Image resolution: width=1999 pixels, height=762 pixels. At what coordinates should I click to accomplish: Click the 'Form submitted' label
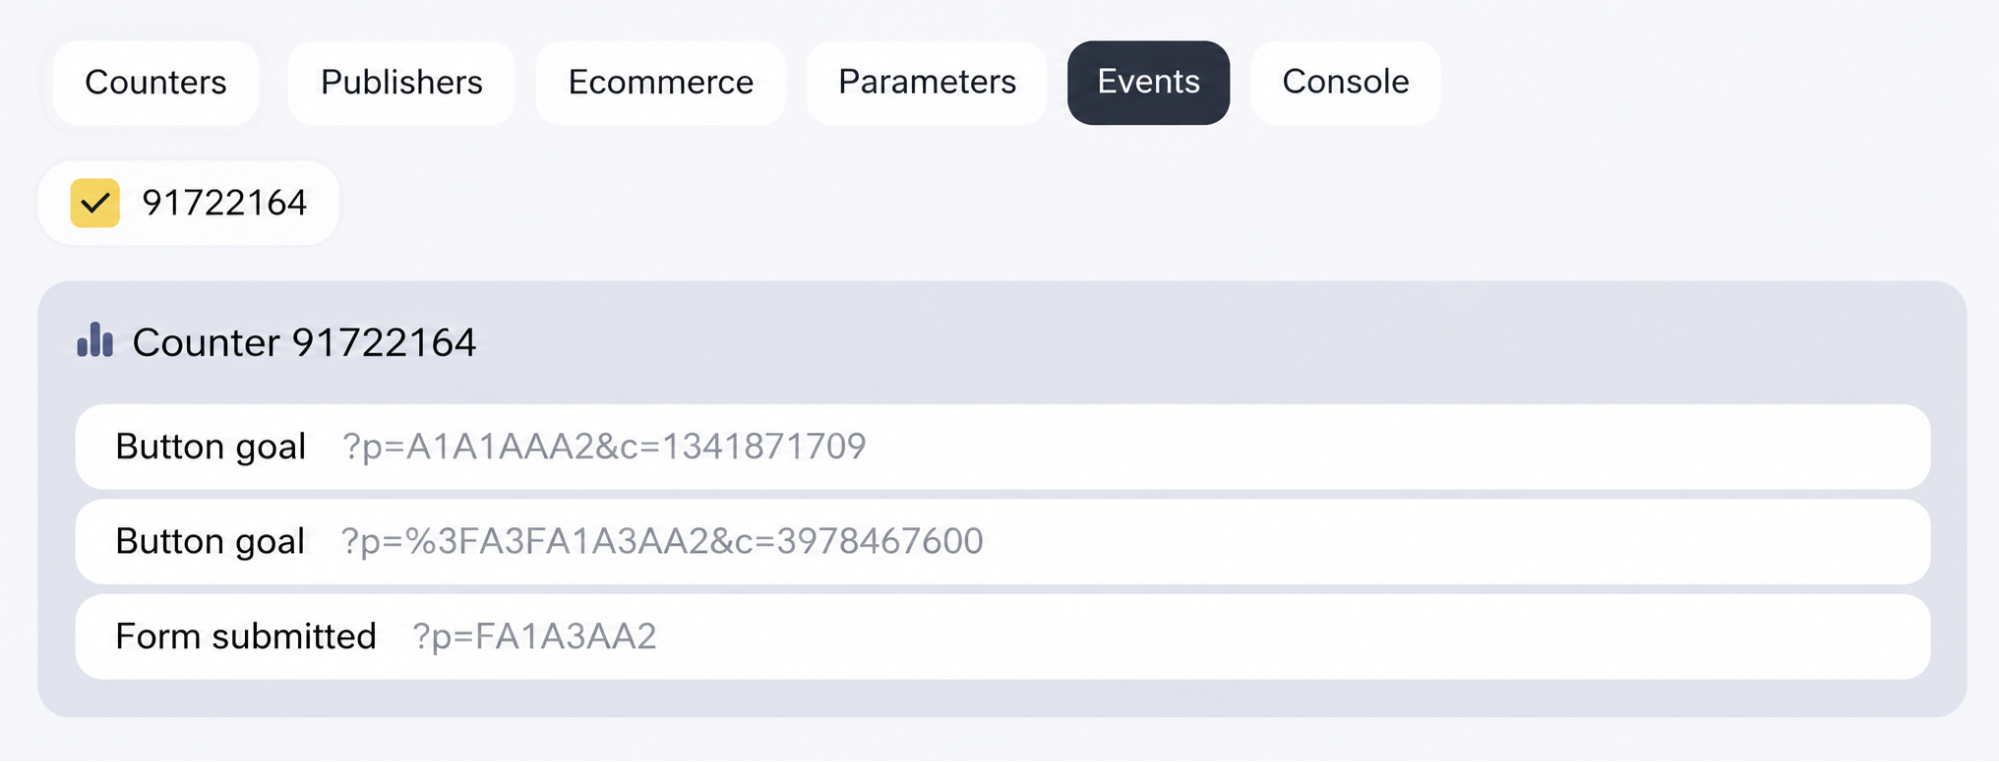pyautogui.click(x=245, y=636)
